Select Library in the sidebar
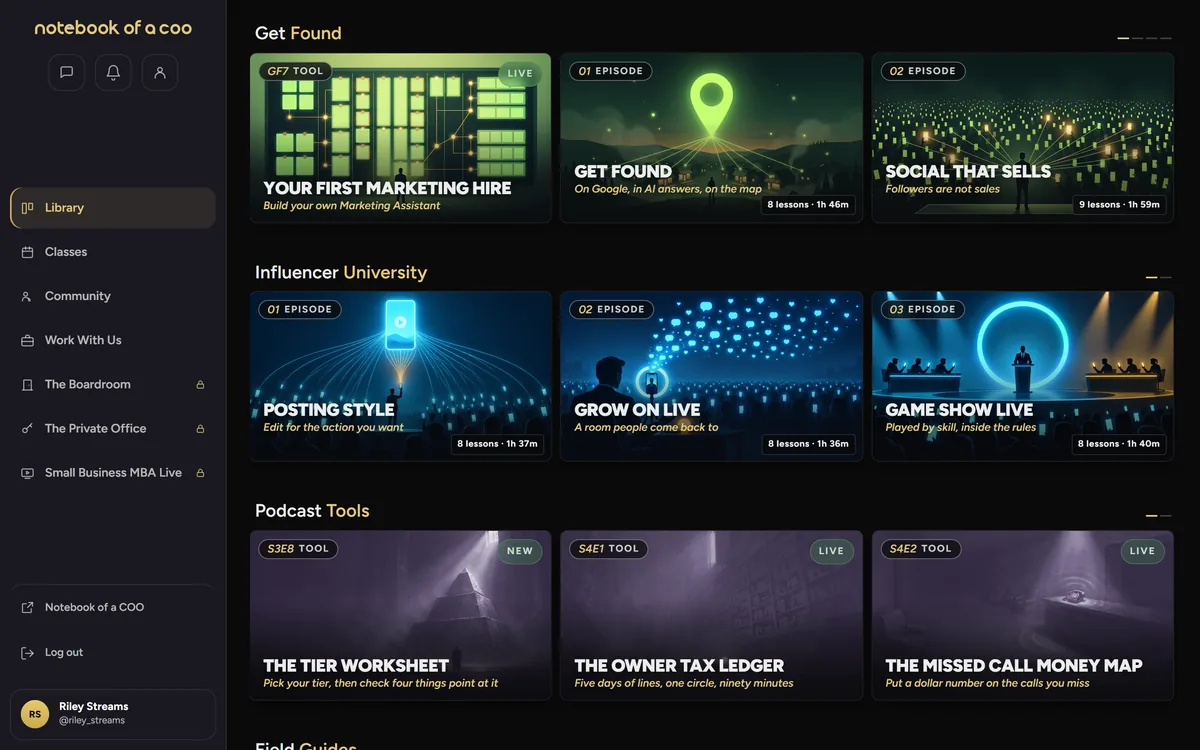Viewport: 1200px width, 750px height. tap(113, 208)
